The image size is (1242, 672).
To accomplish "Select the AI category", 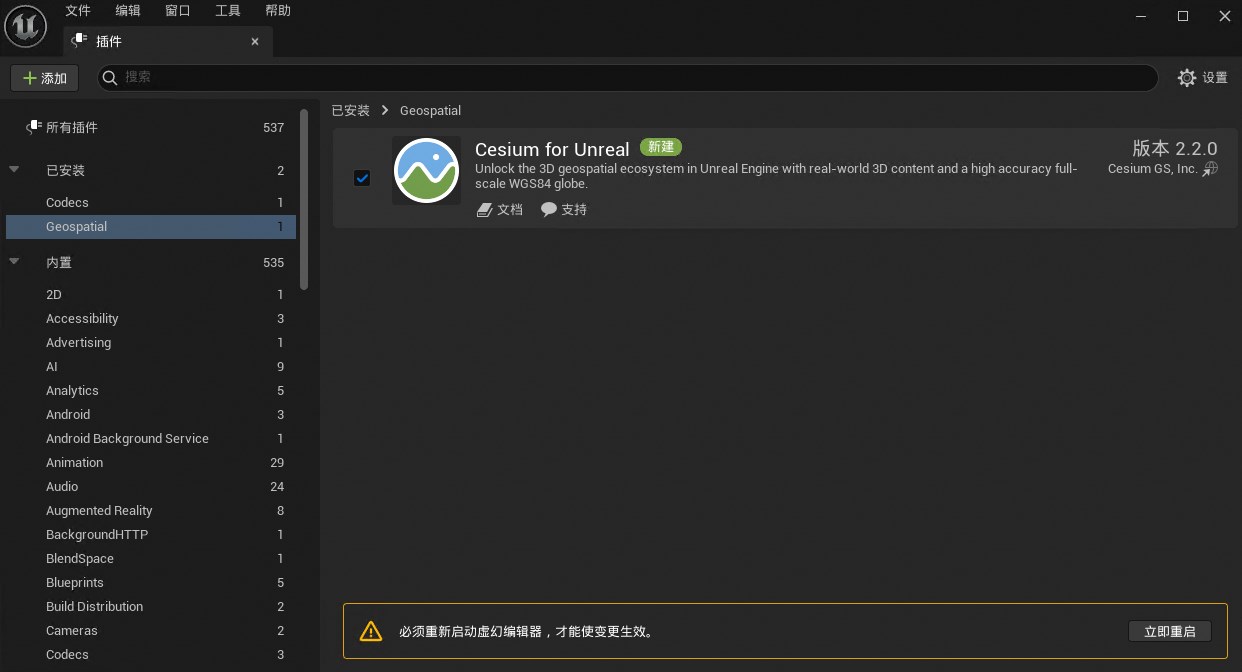I will coord(153,366).
